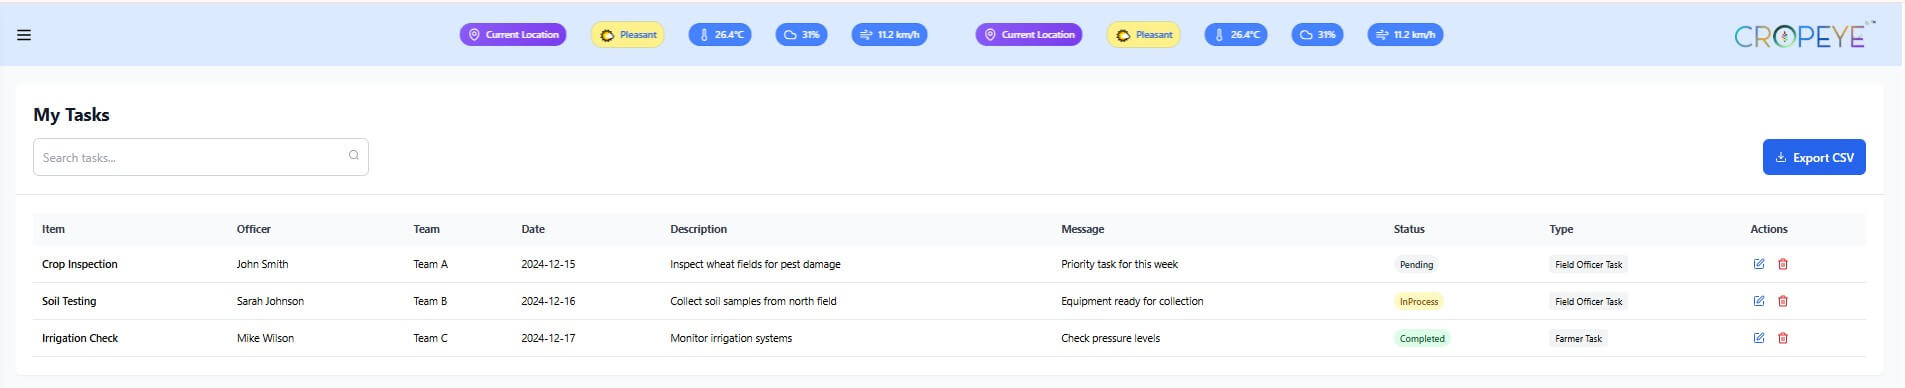Viewport: 1905px width, 388px height.
Task: Focus the Search tasks field
Action: 201,157
